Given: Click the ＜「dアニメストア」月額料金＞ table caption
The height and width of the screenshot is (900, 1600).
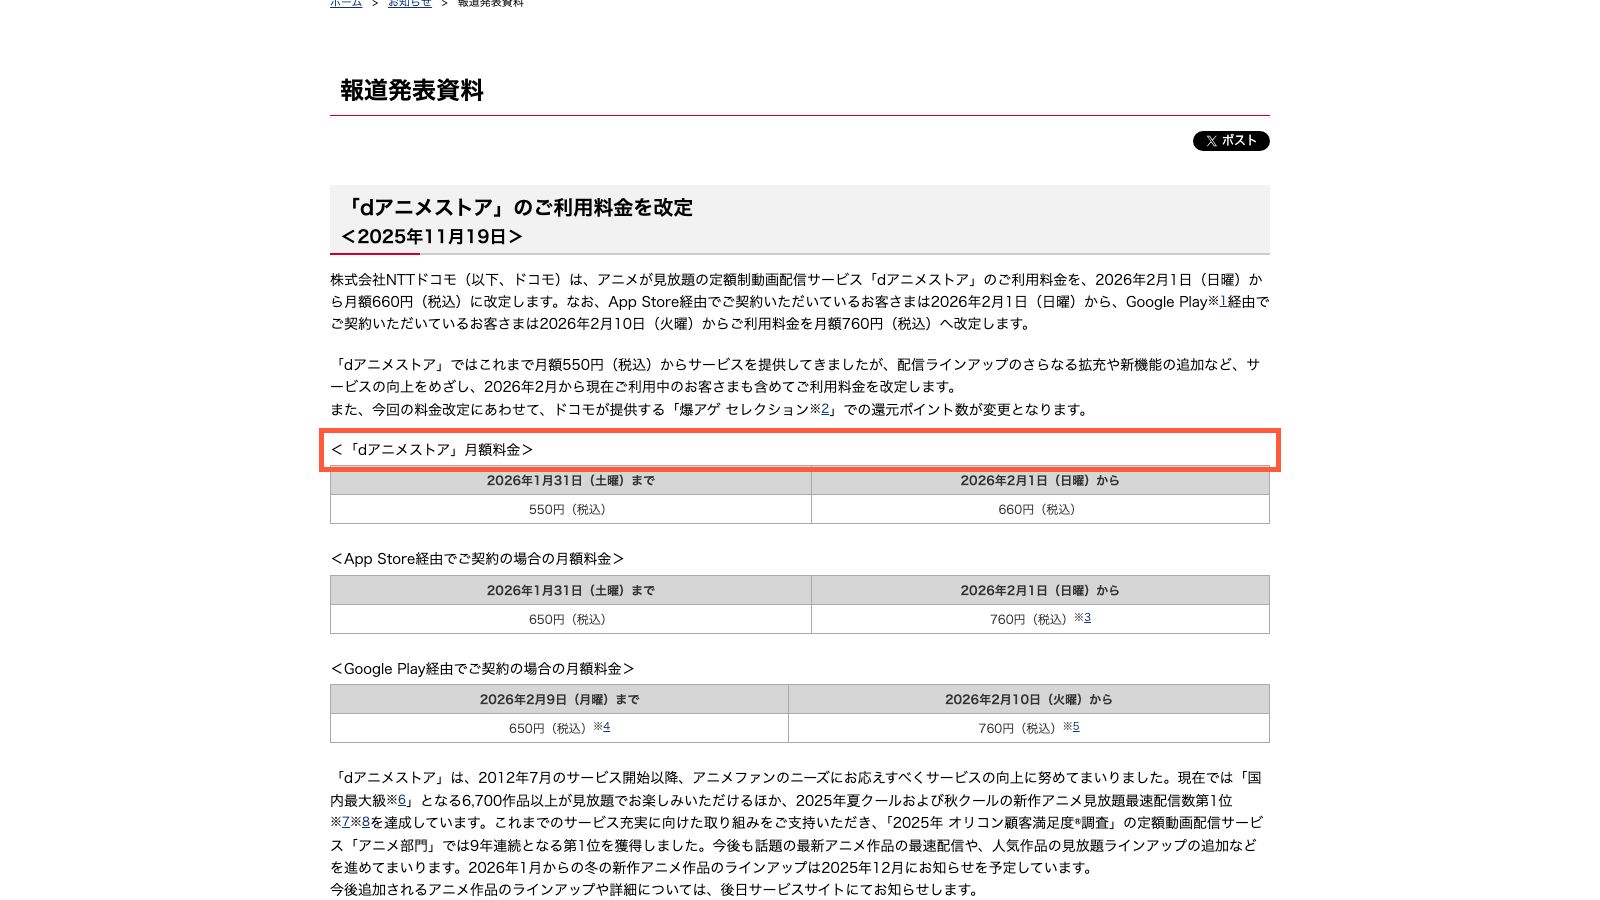Looking at the screenshot, I should pos(433,450).
